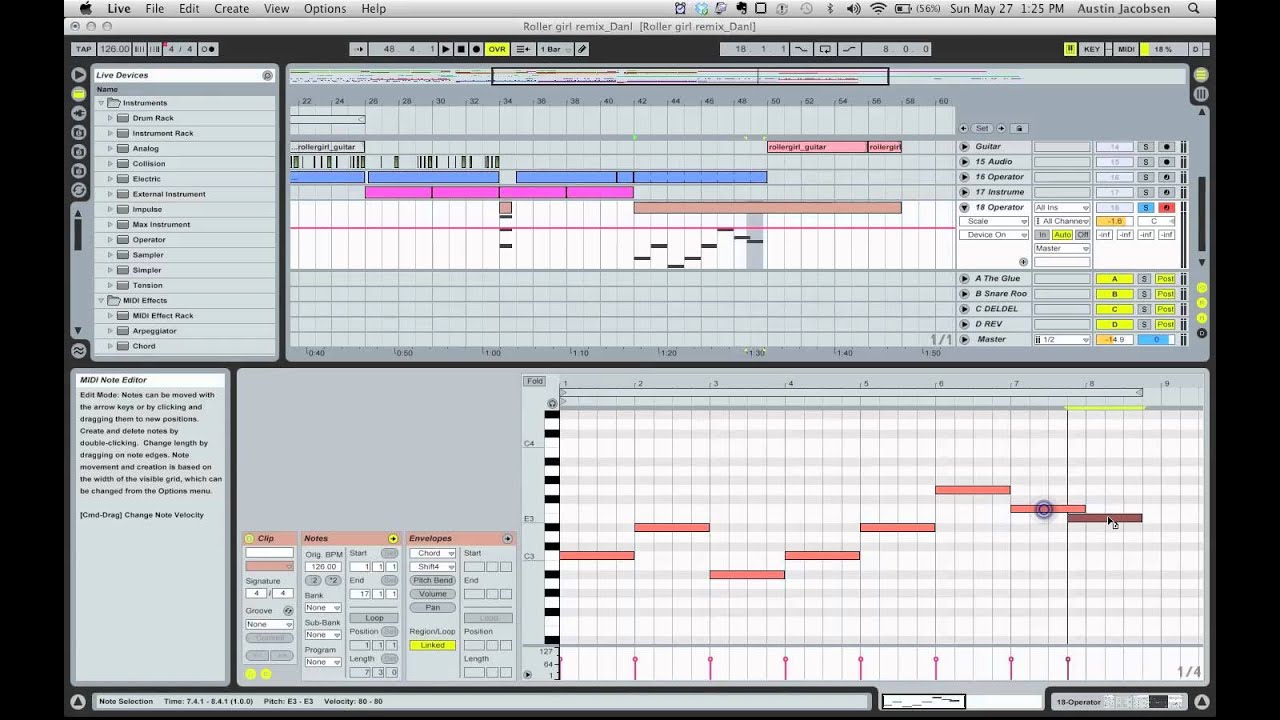Open the Chord envelope device dropdown

point(432,553)
